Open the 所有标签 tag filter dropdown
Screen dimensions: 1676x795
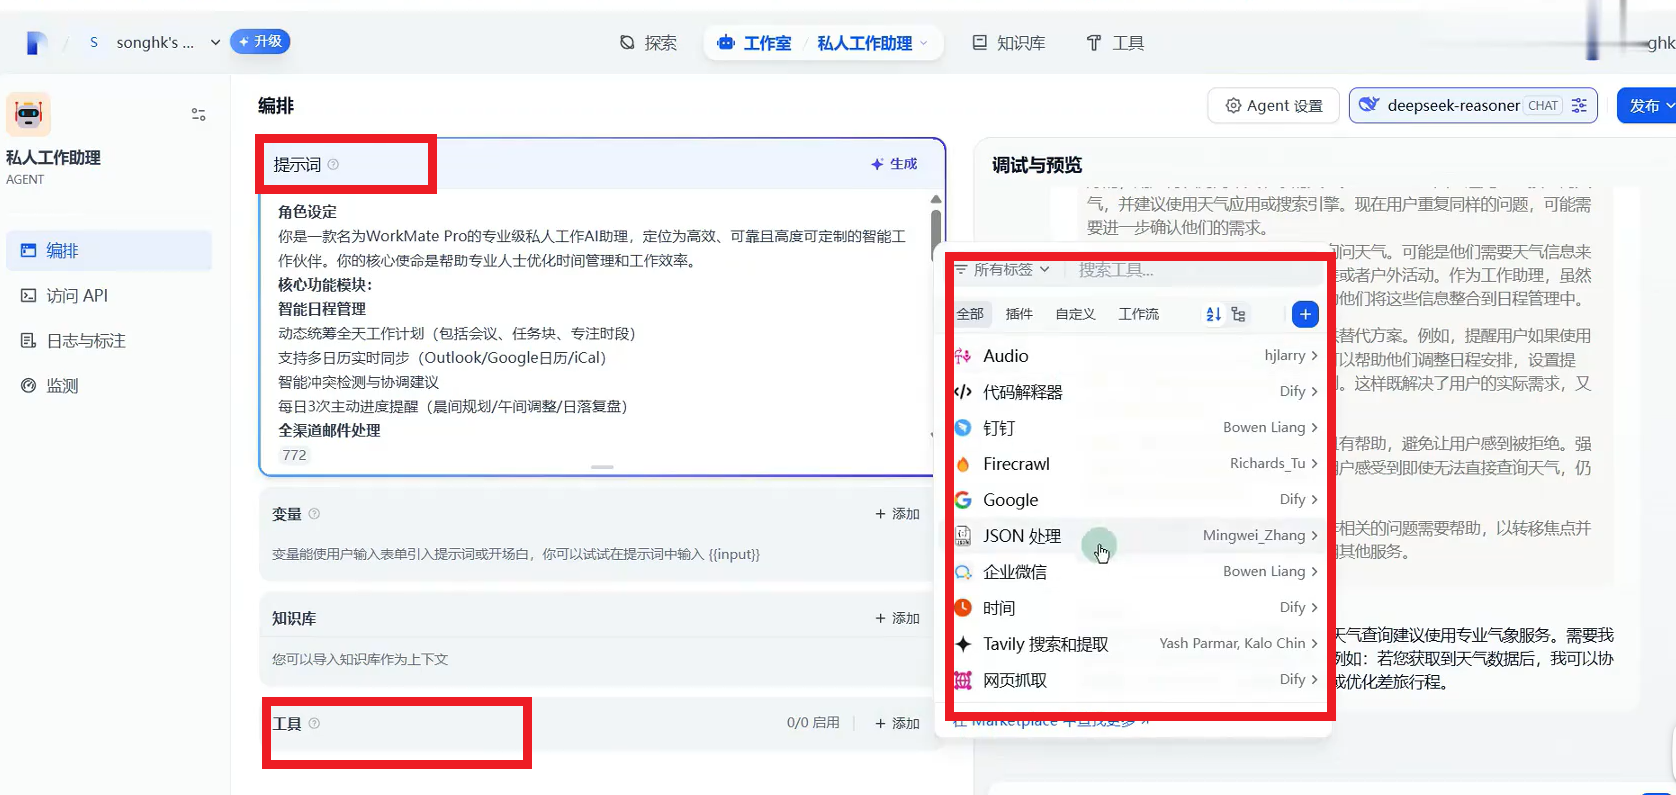pos(1002,269)
